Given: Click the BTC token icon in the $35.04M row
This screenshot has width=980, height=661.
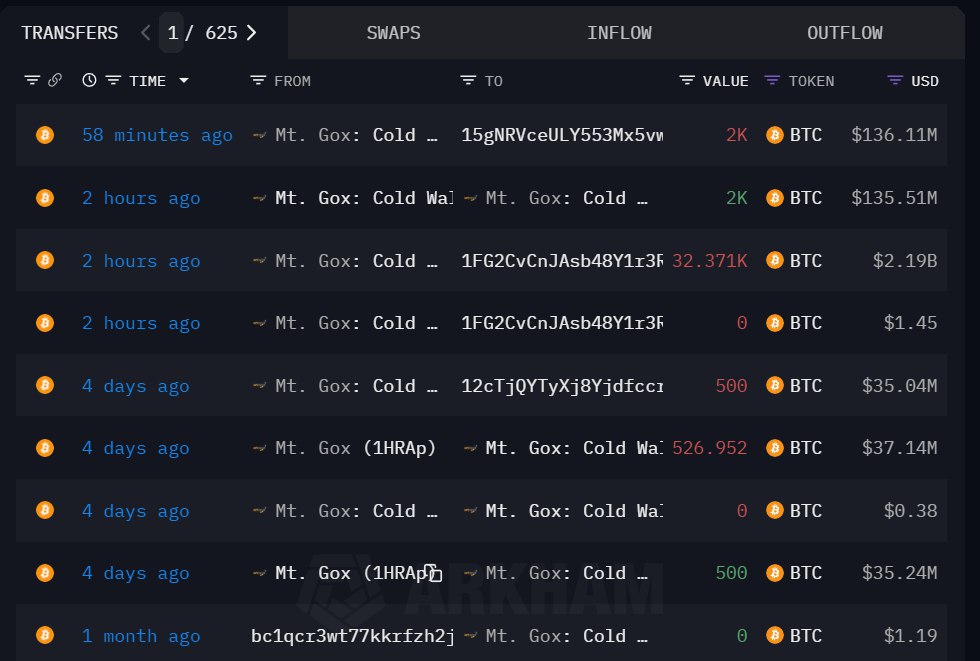Looking at the screenshot, I should (774, 386).
